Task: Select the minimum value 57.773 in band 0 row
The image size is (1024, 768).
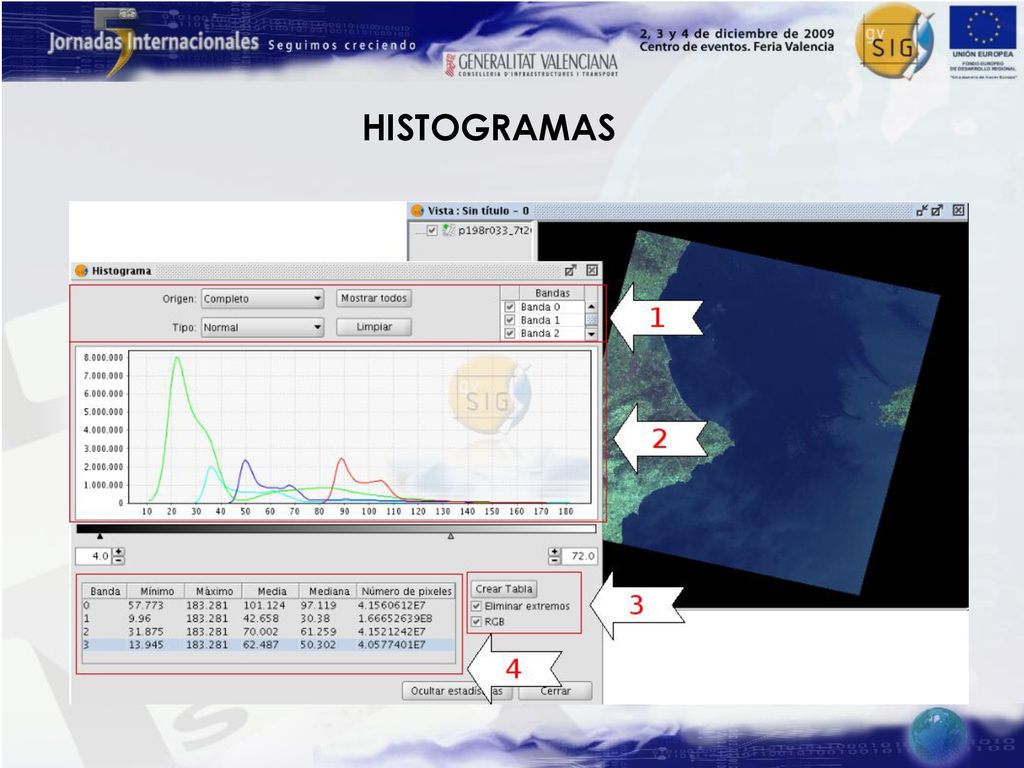Action: [x=146, y=605]
